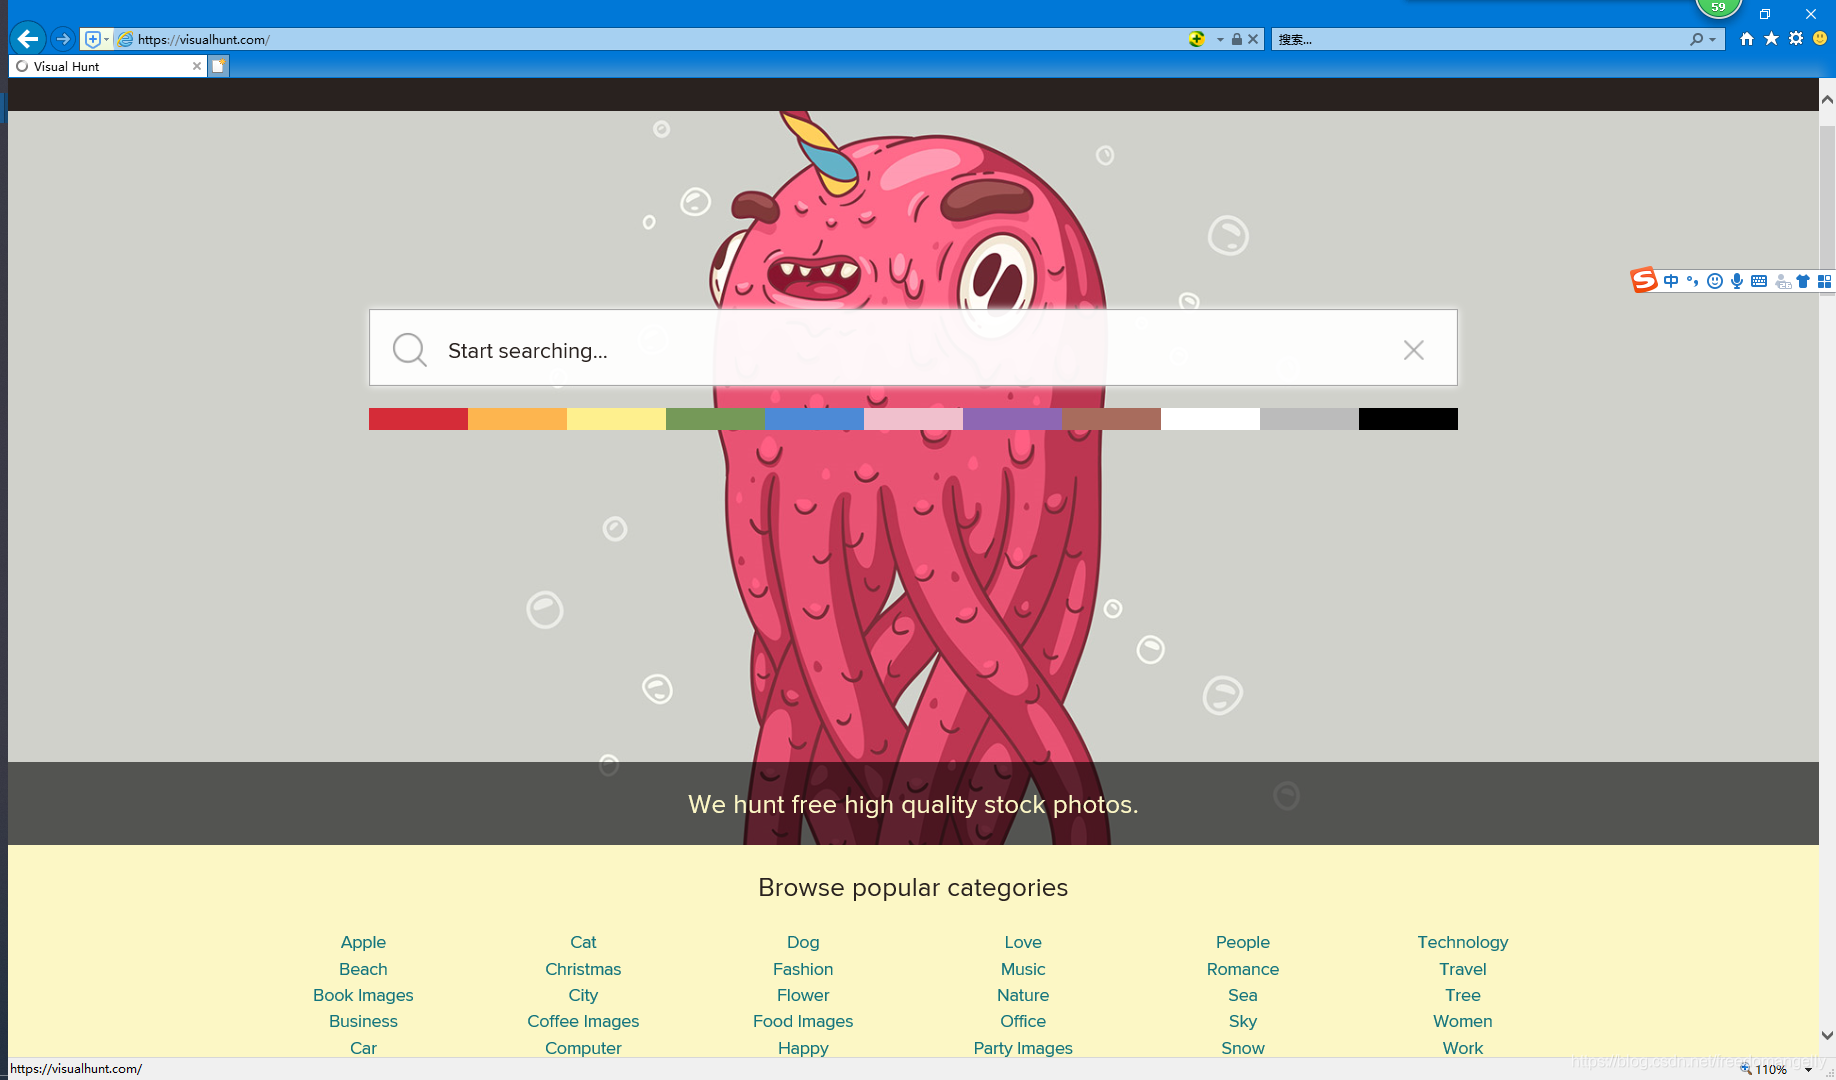1836x1080 pixels.
Task: Expand the address bar dropdown arrow
Action: click(x=1220, y=39)
